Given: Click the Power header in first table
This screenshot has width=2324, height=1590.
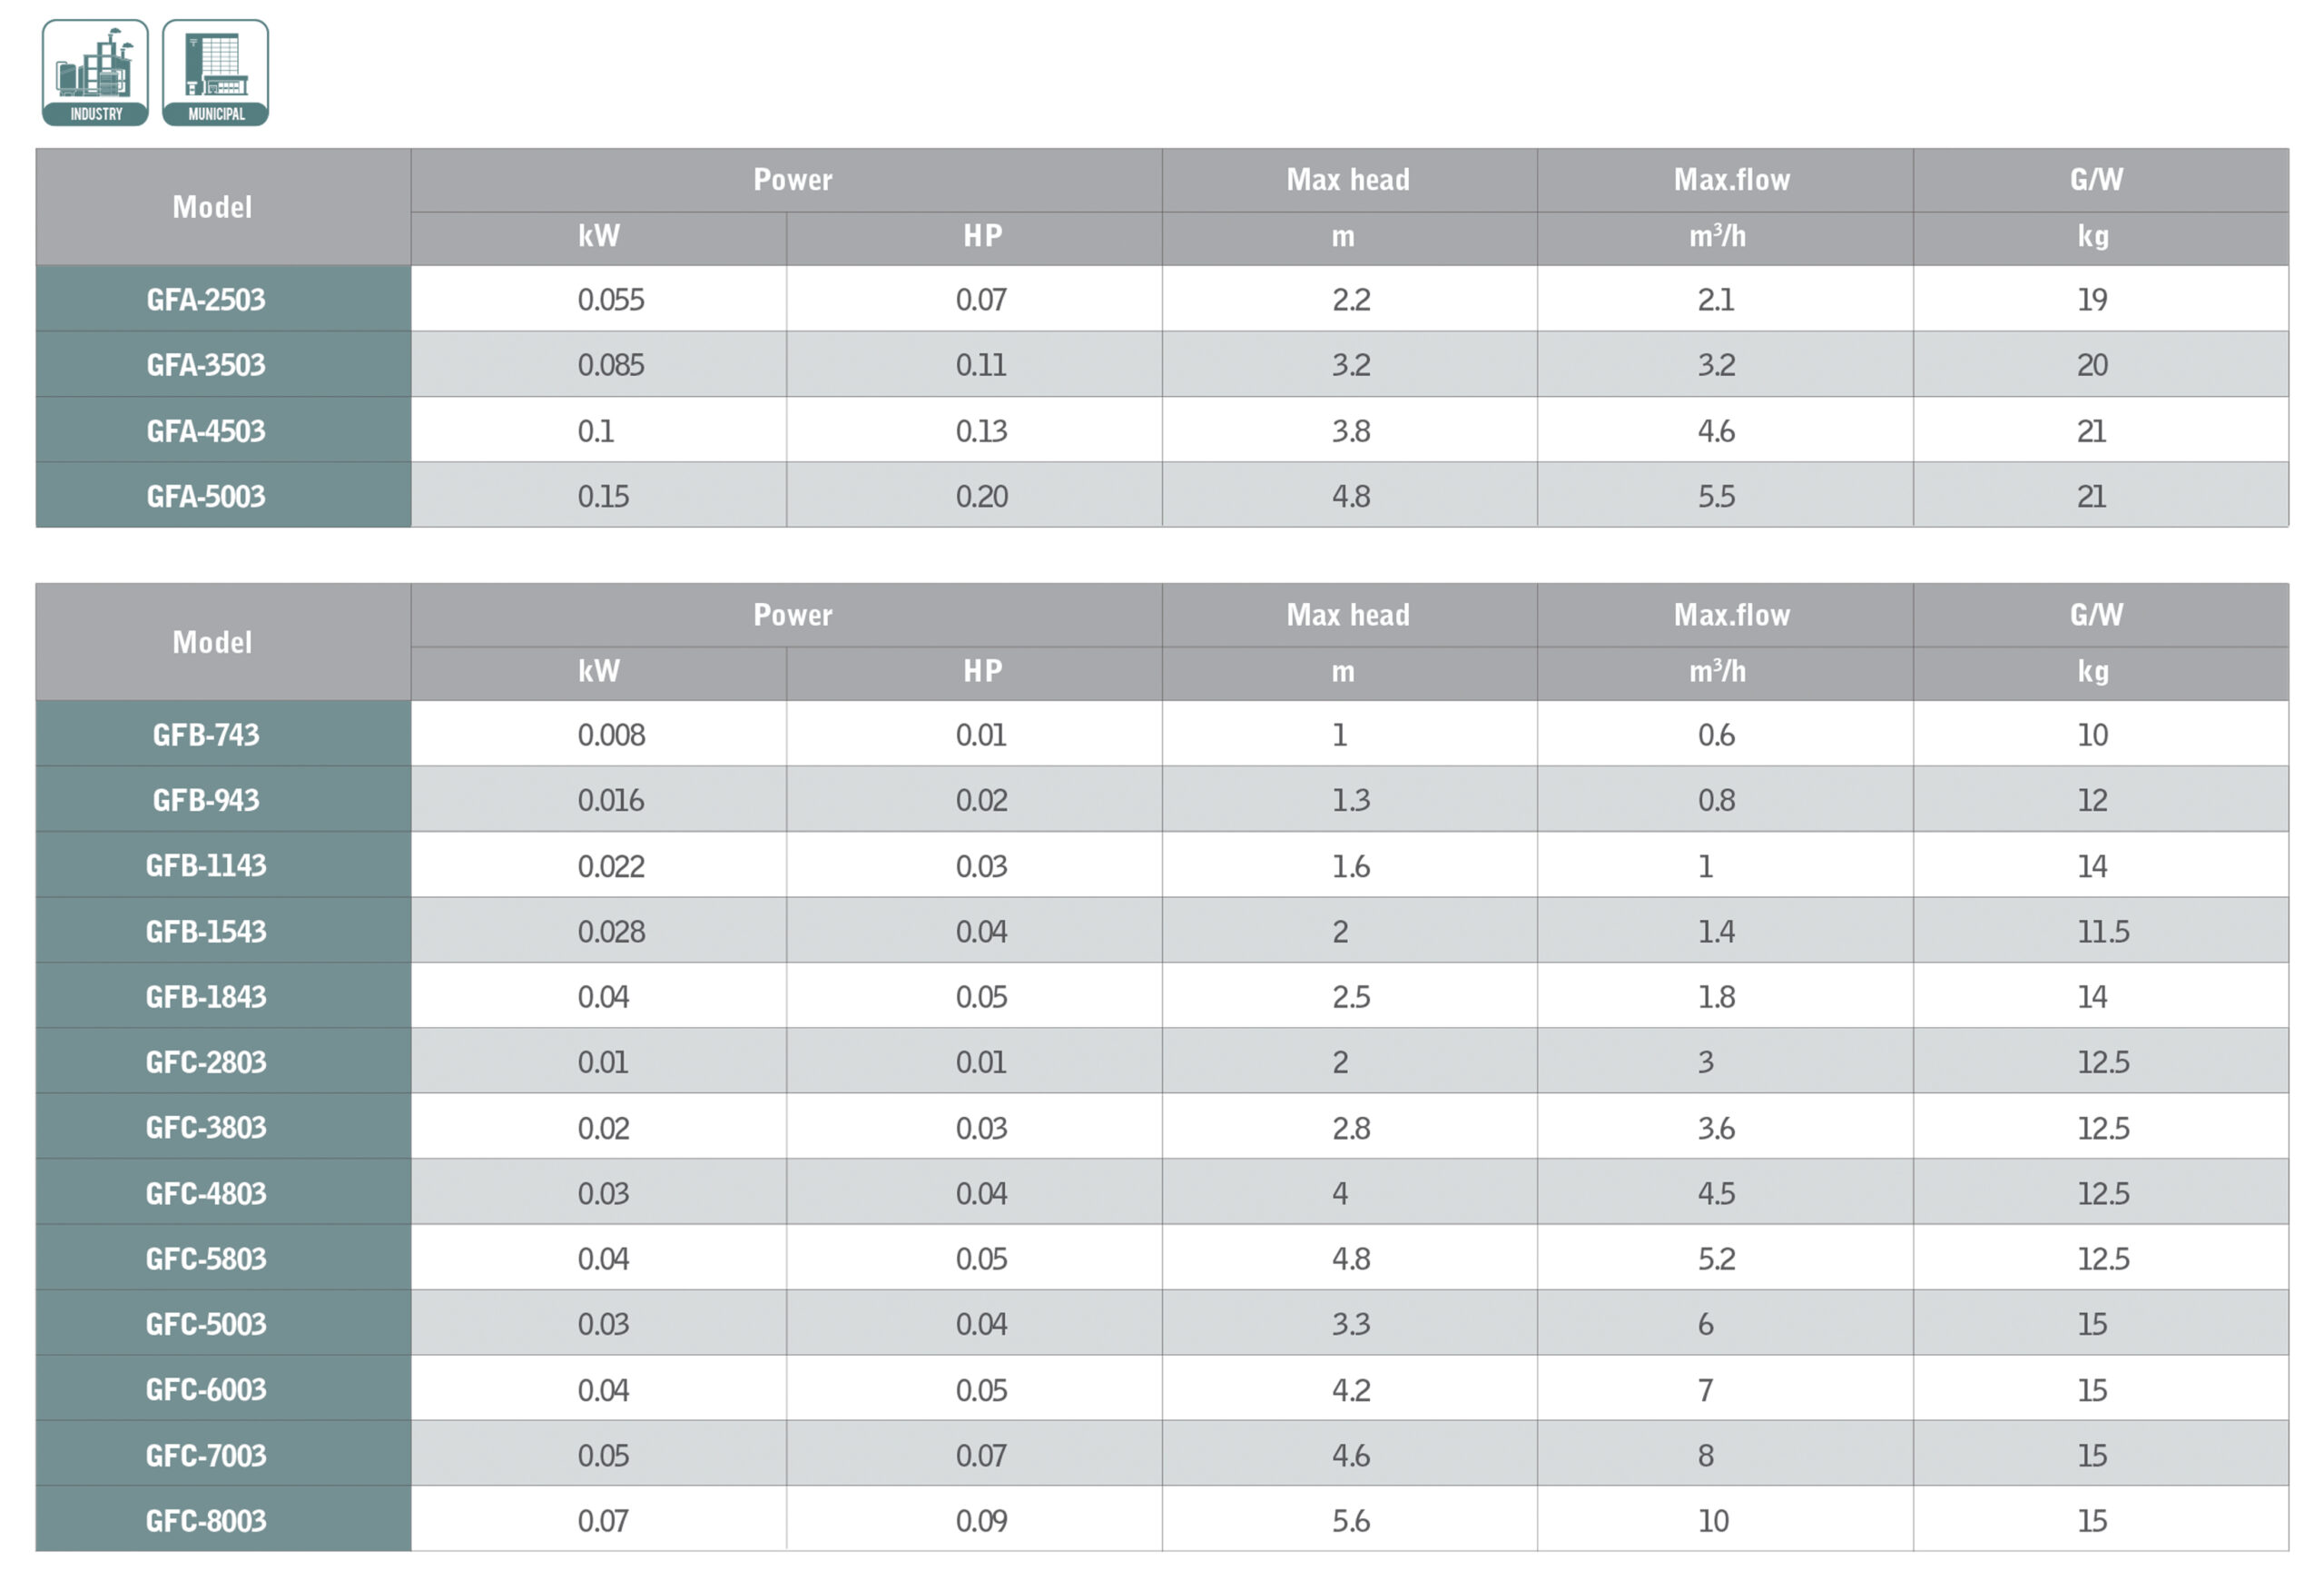Looking at the screenshot, I should click(792, 180).
